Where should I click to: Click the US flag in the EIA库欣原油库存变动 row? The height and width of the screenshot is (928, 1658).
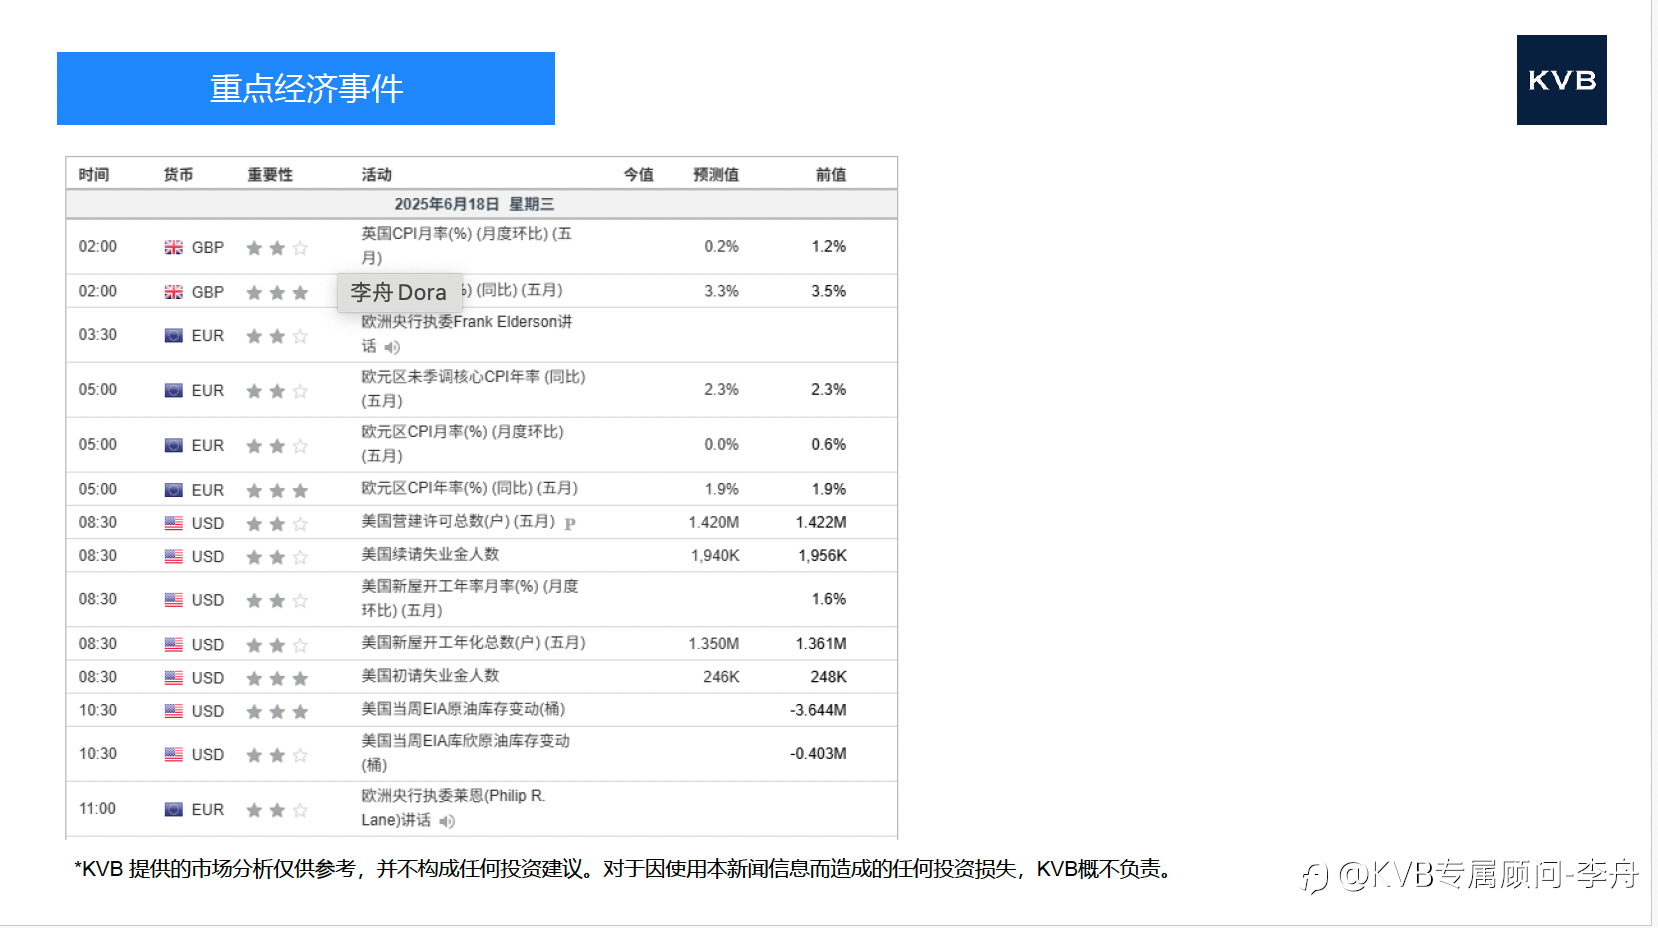(x=174, y=755)
